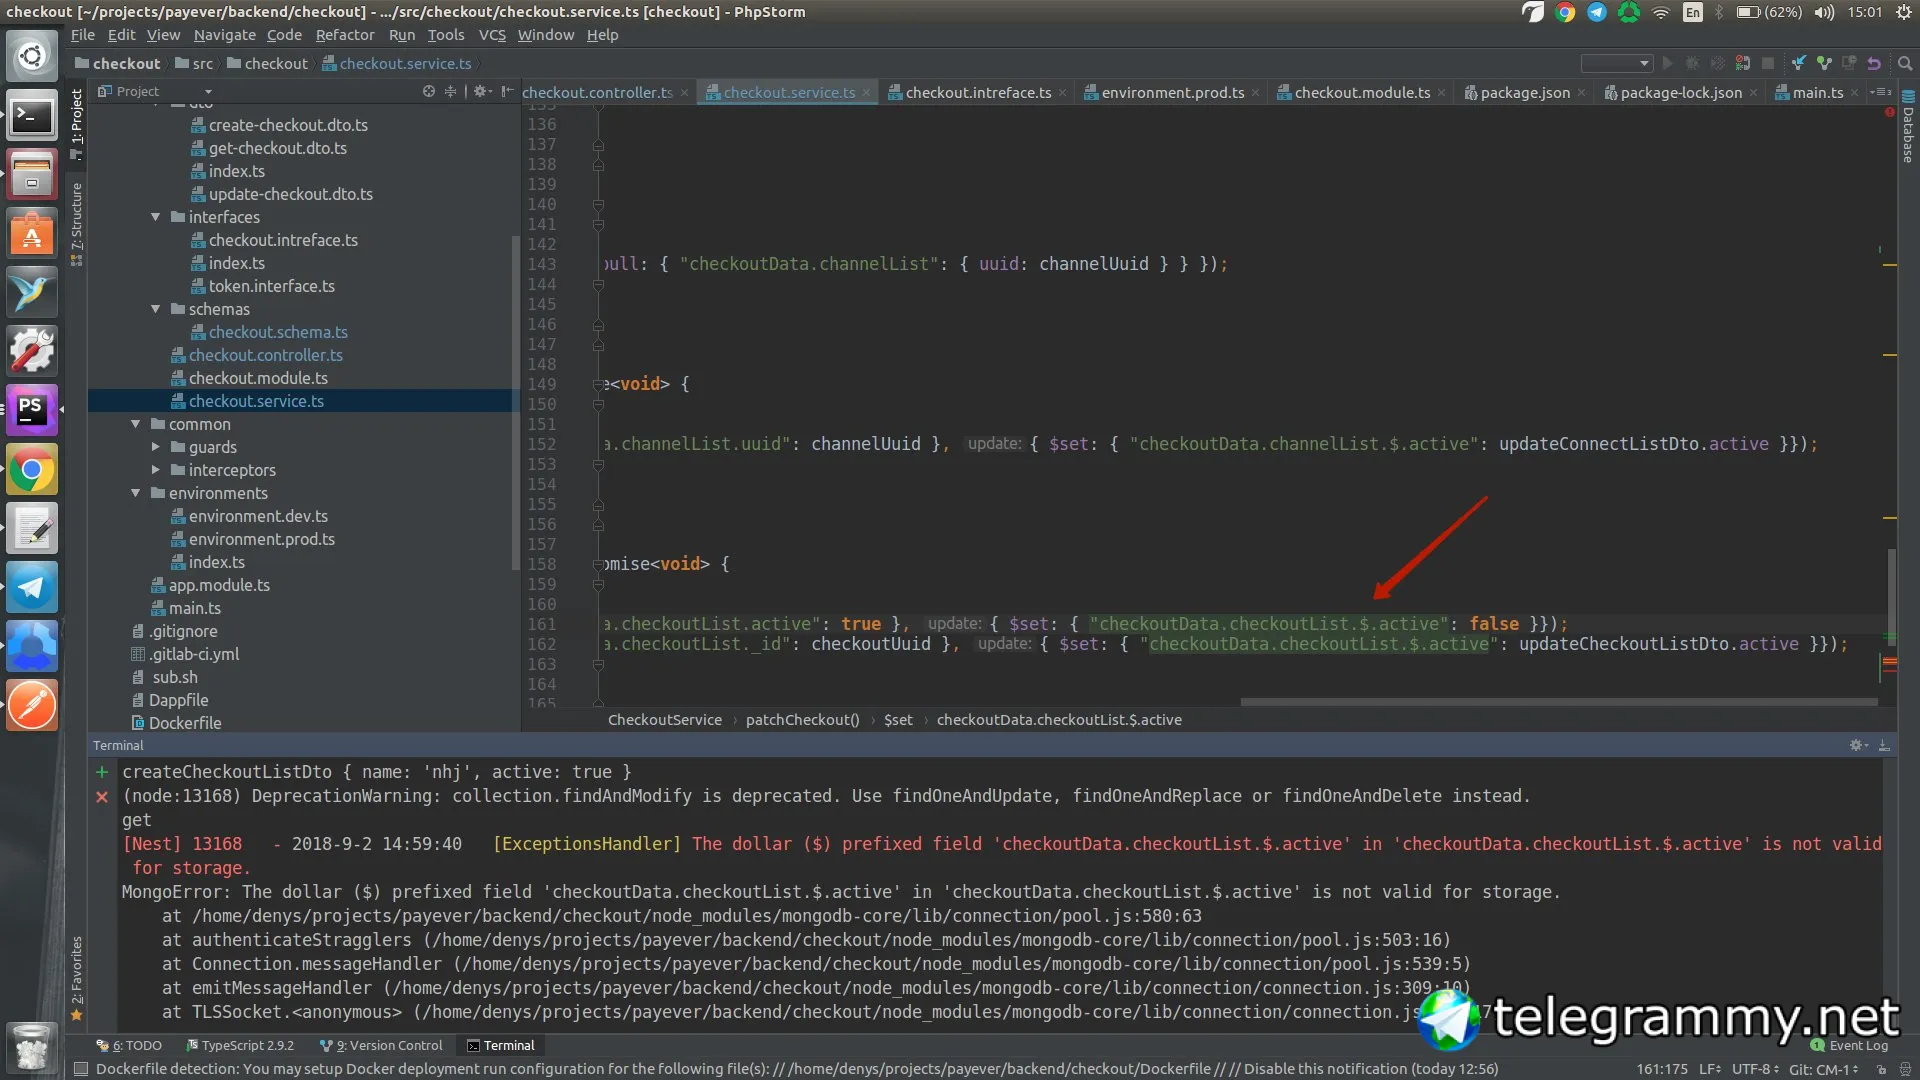This screenshot has width=1920, height=1080.
Task: Add new terminal session with plus
Action: (102, 772)
